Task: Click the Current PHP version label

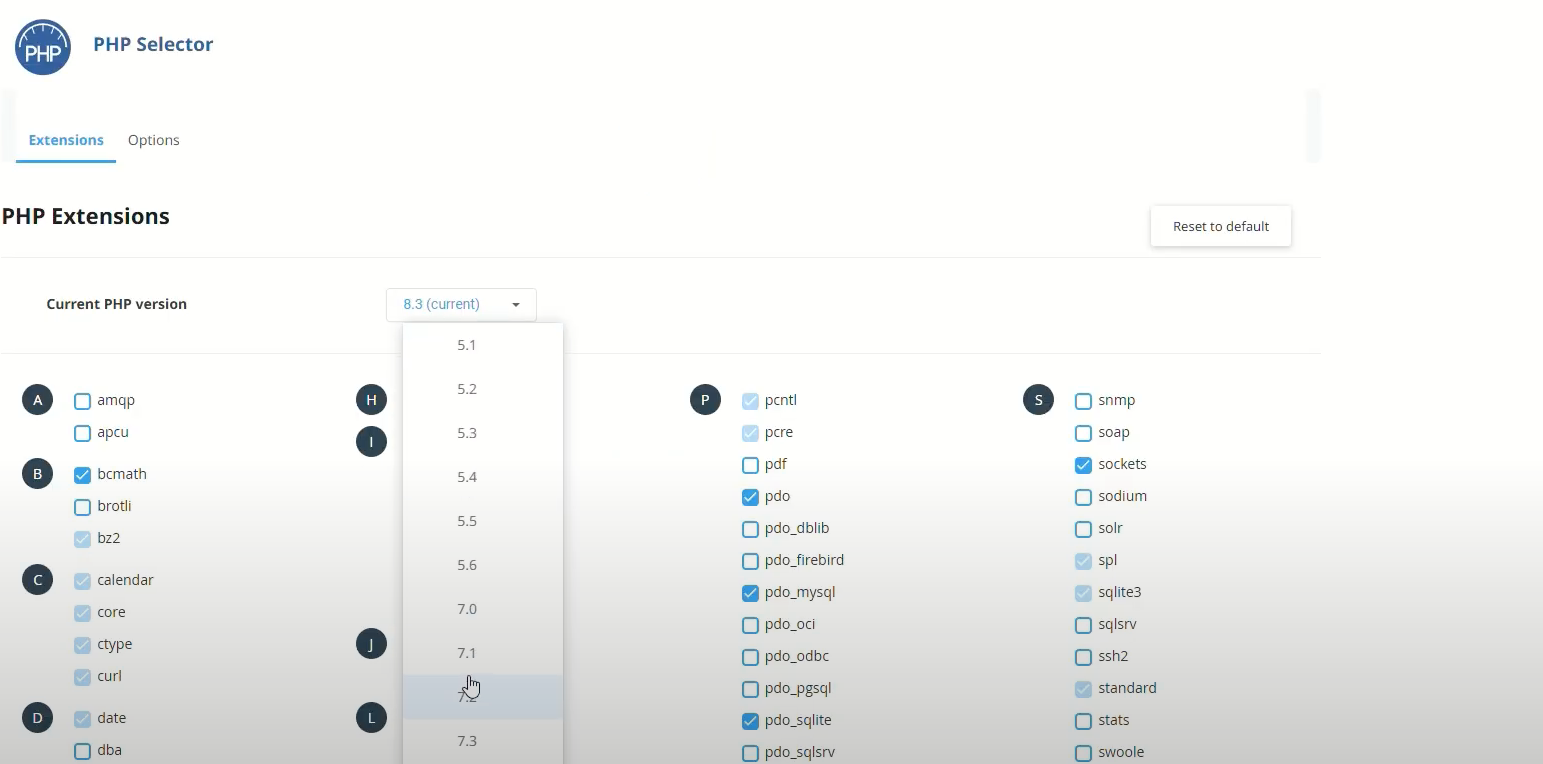Action: (117, 304)
